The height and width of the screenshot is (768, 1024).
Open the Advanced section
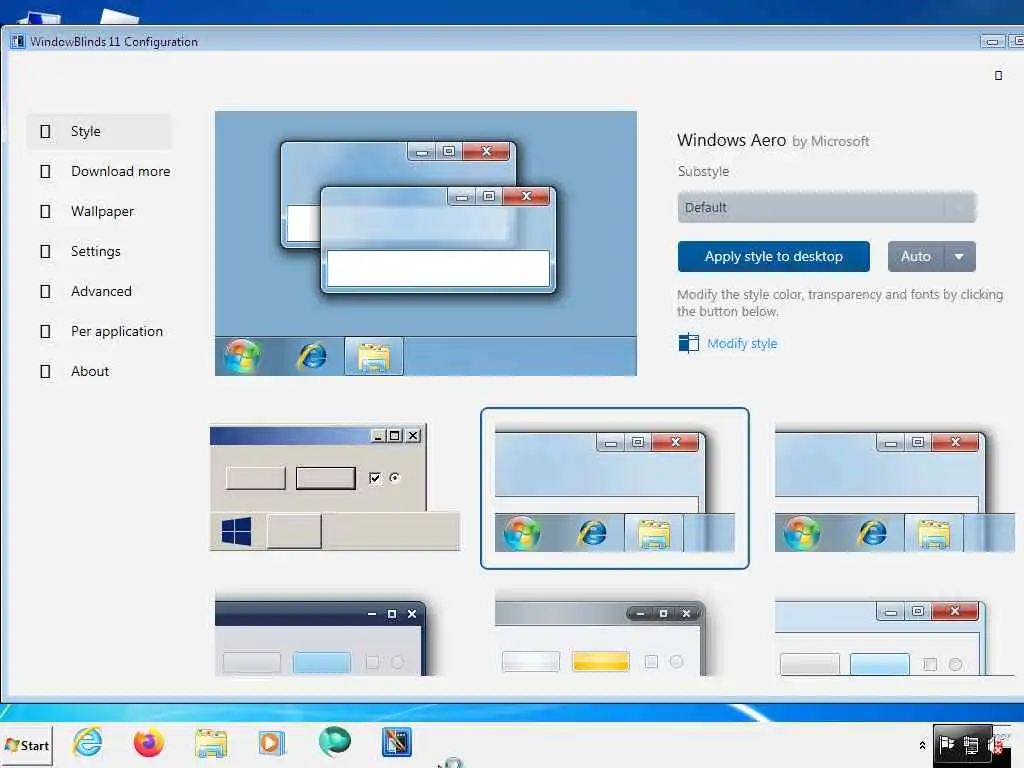[x=99, y=291]
